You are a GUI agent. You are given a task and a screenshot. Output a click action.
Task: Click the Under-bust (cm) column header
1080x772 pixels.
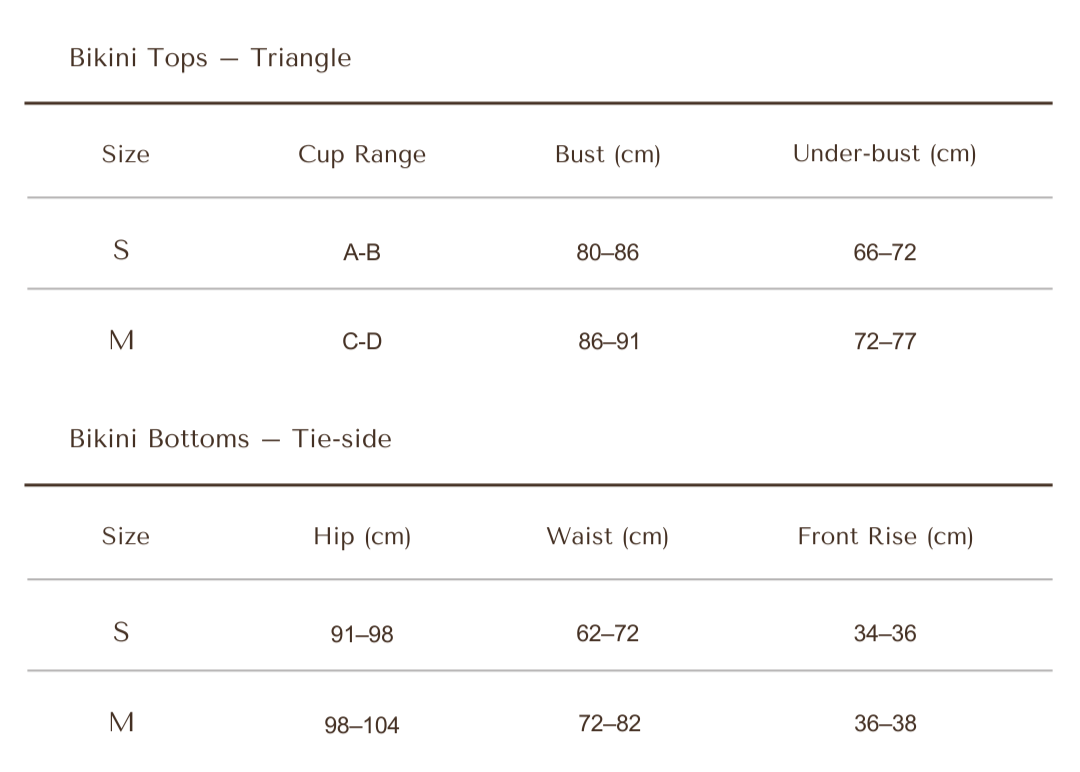(884, 154)
